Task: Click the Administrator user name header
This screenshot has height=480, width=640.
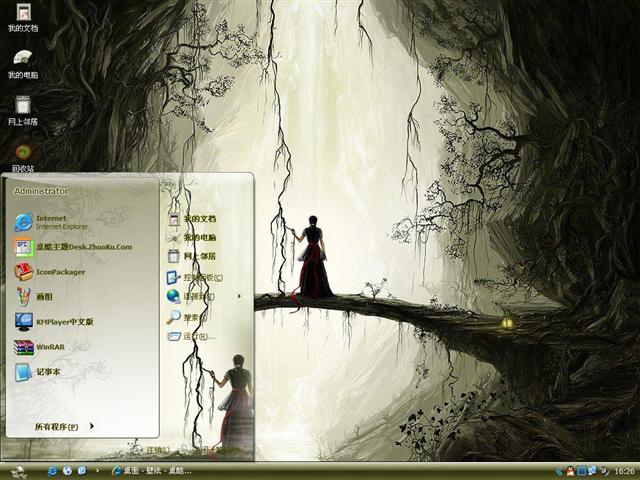Action: [41, 191]
